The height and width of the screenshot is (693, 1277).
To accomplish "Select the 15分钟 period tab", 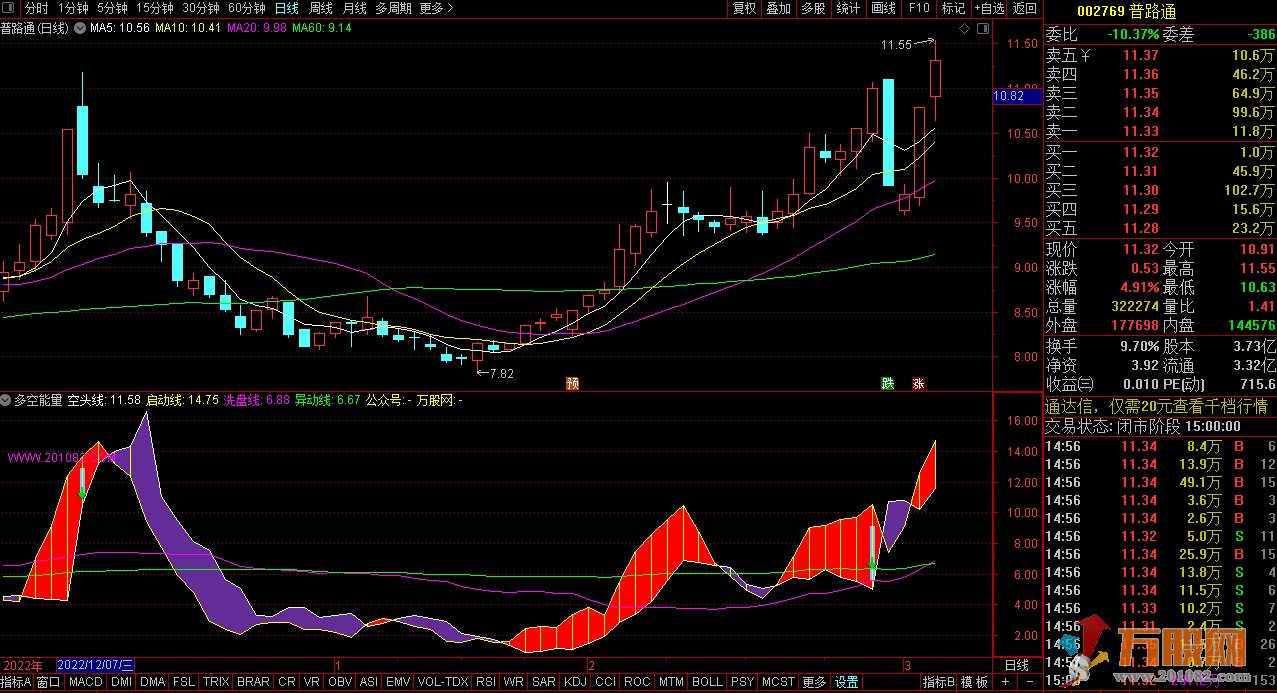I will 155,8.
